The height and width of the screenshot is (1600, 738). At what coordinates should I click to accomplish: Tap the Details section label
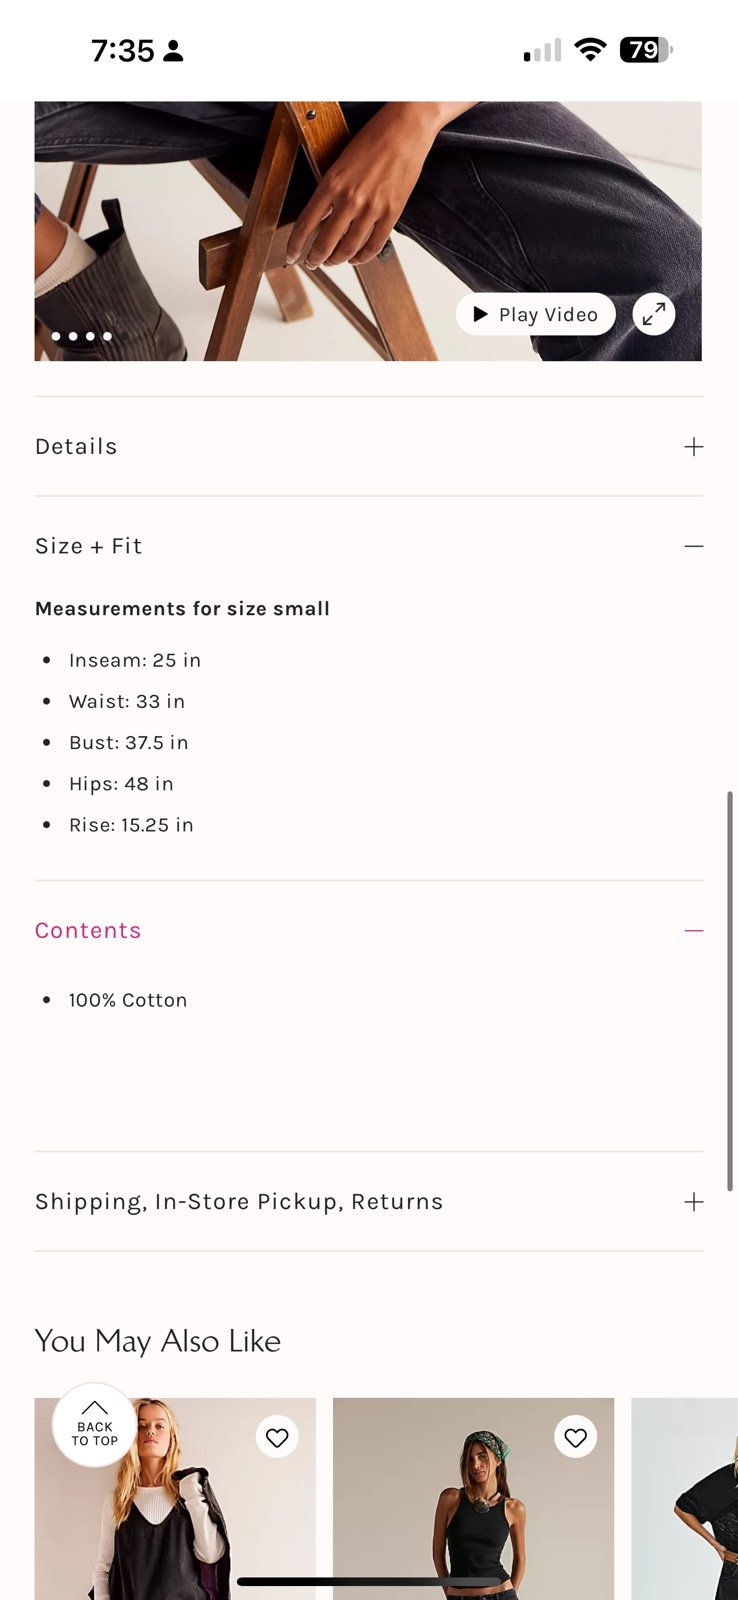tap(76, 447)
